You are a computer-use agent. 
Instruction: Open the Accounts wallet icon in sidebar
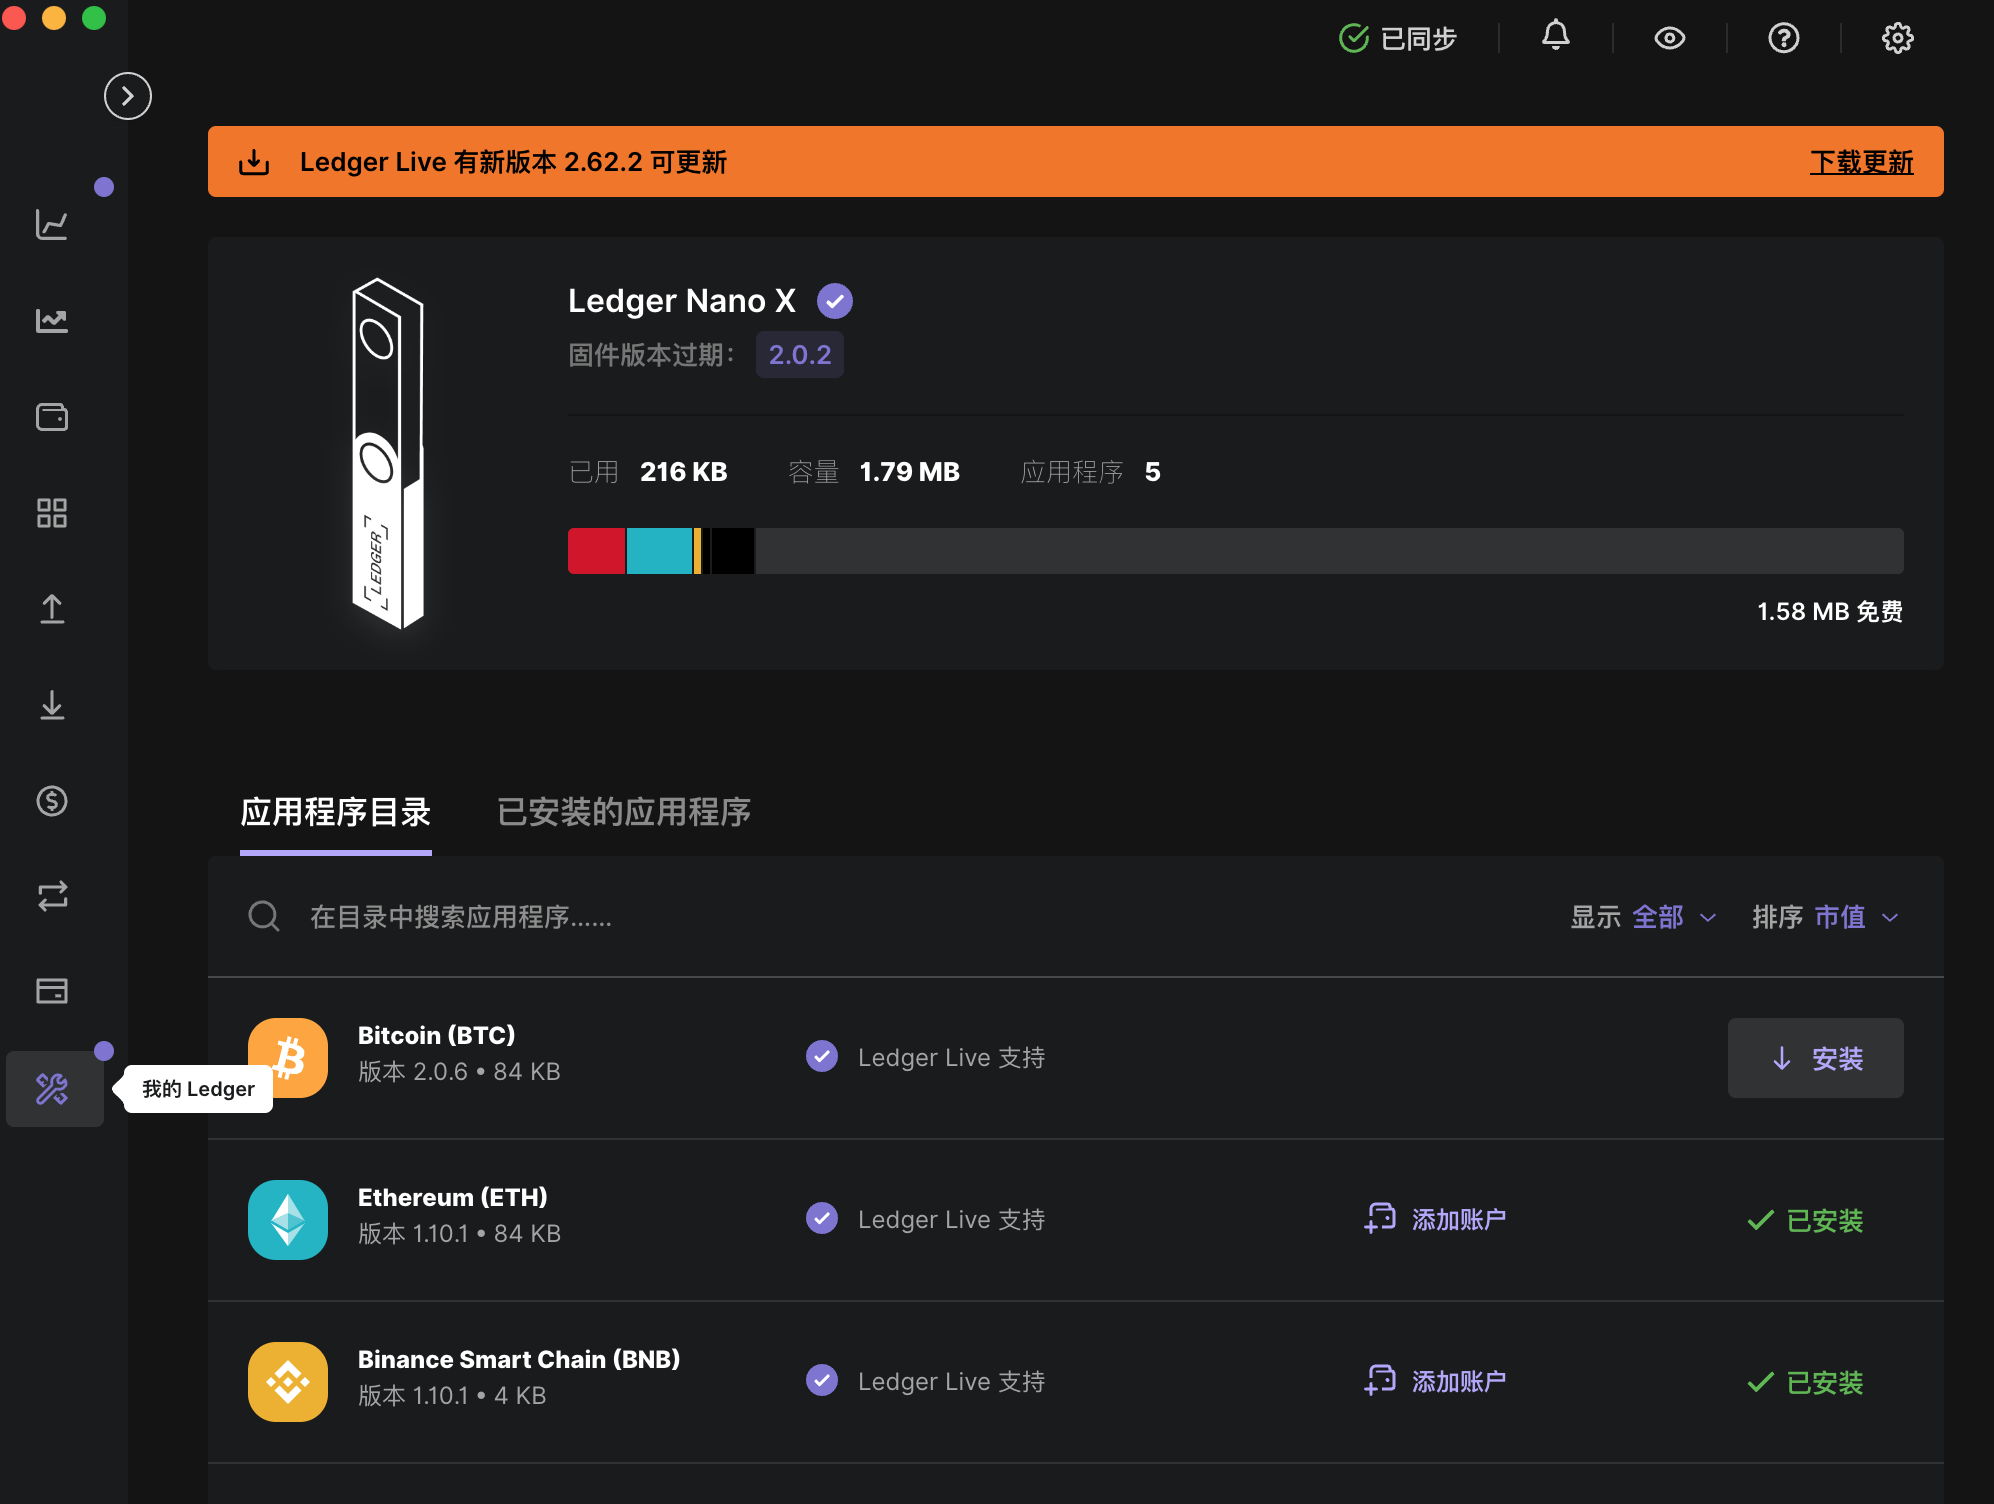(x=52, y=416)
